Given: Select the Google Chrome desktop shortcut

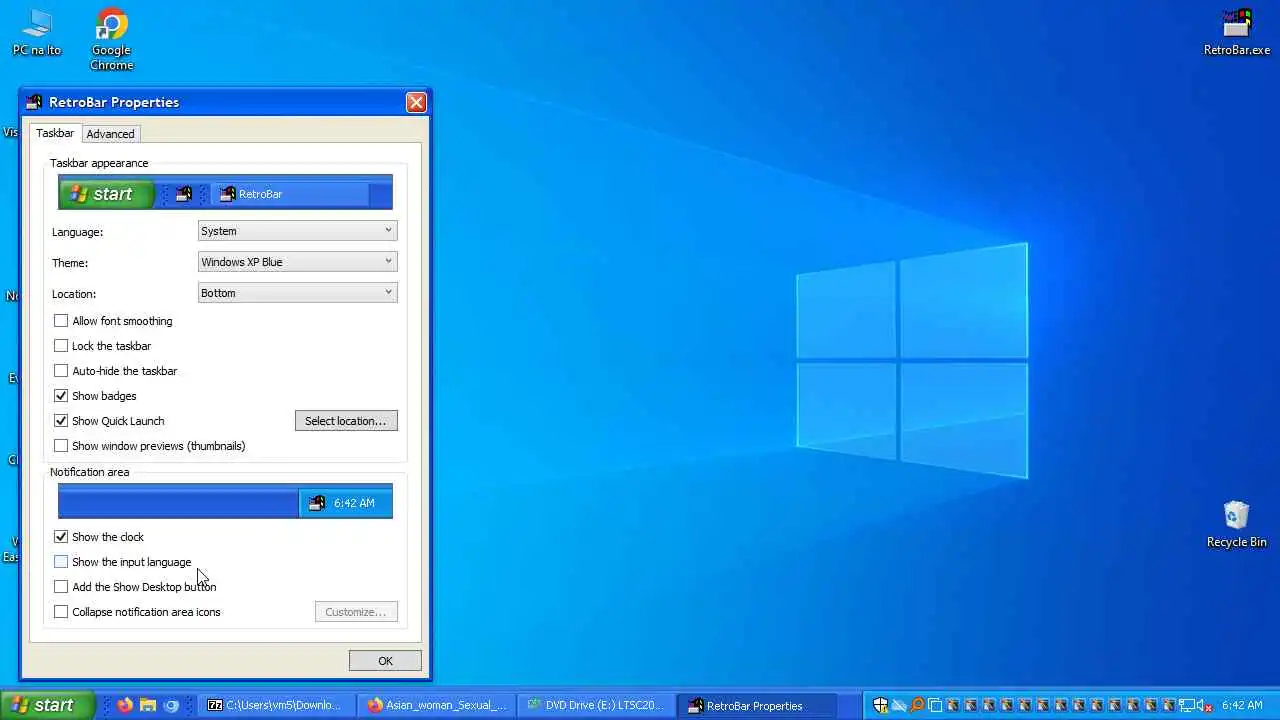Looking at the screenshot, I should (111, 40).
